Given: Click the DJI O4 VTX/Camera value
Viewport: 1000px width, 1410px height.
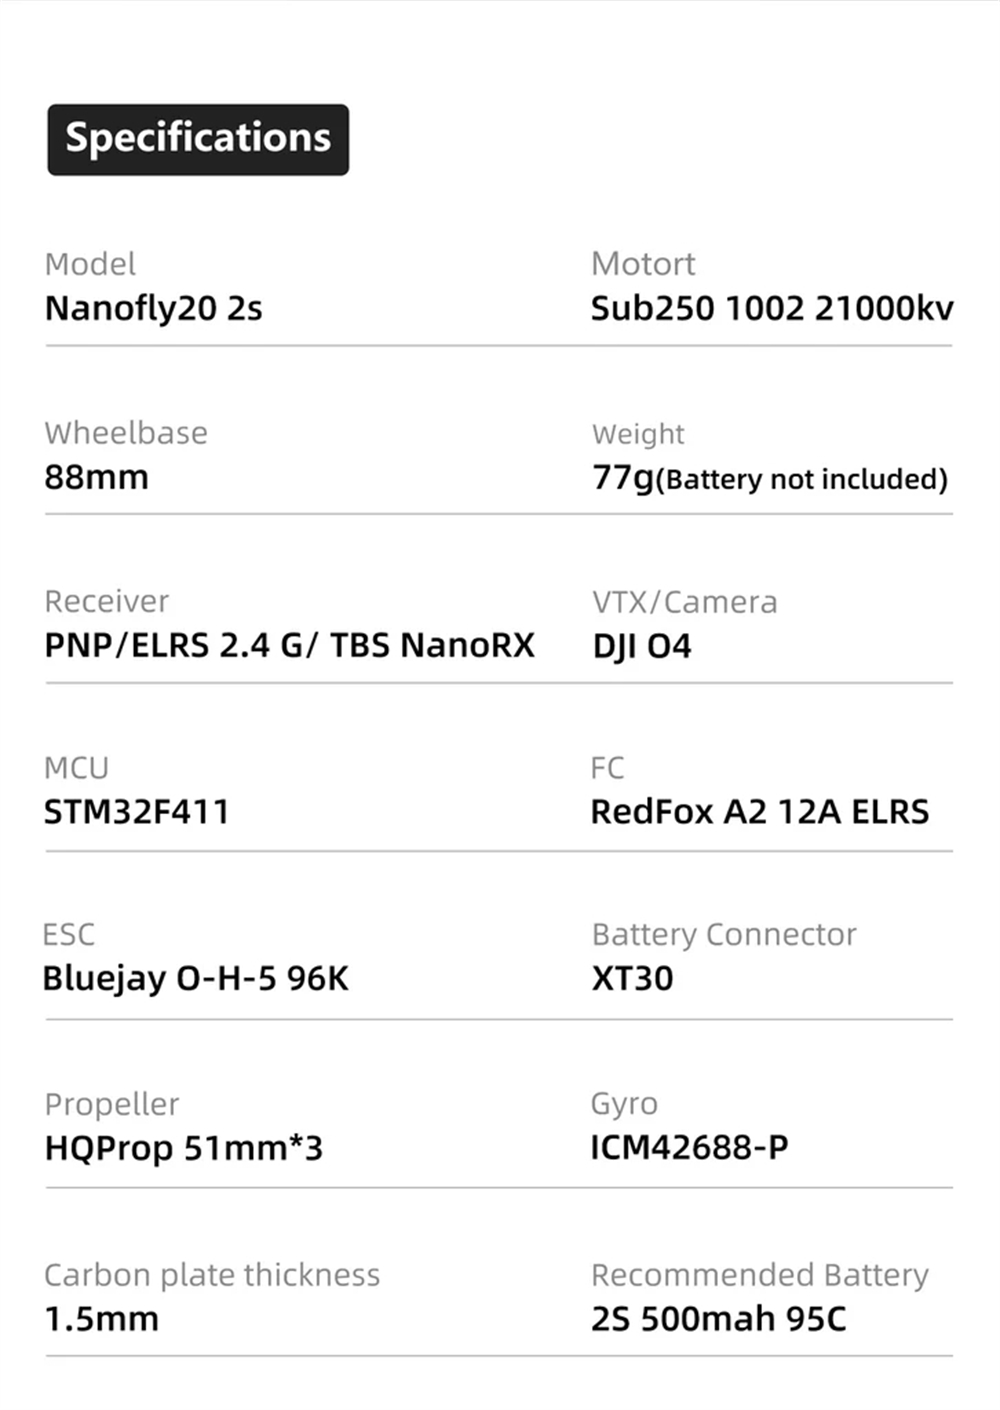Looking at the screenshot, I should point(642,646).
